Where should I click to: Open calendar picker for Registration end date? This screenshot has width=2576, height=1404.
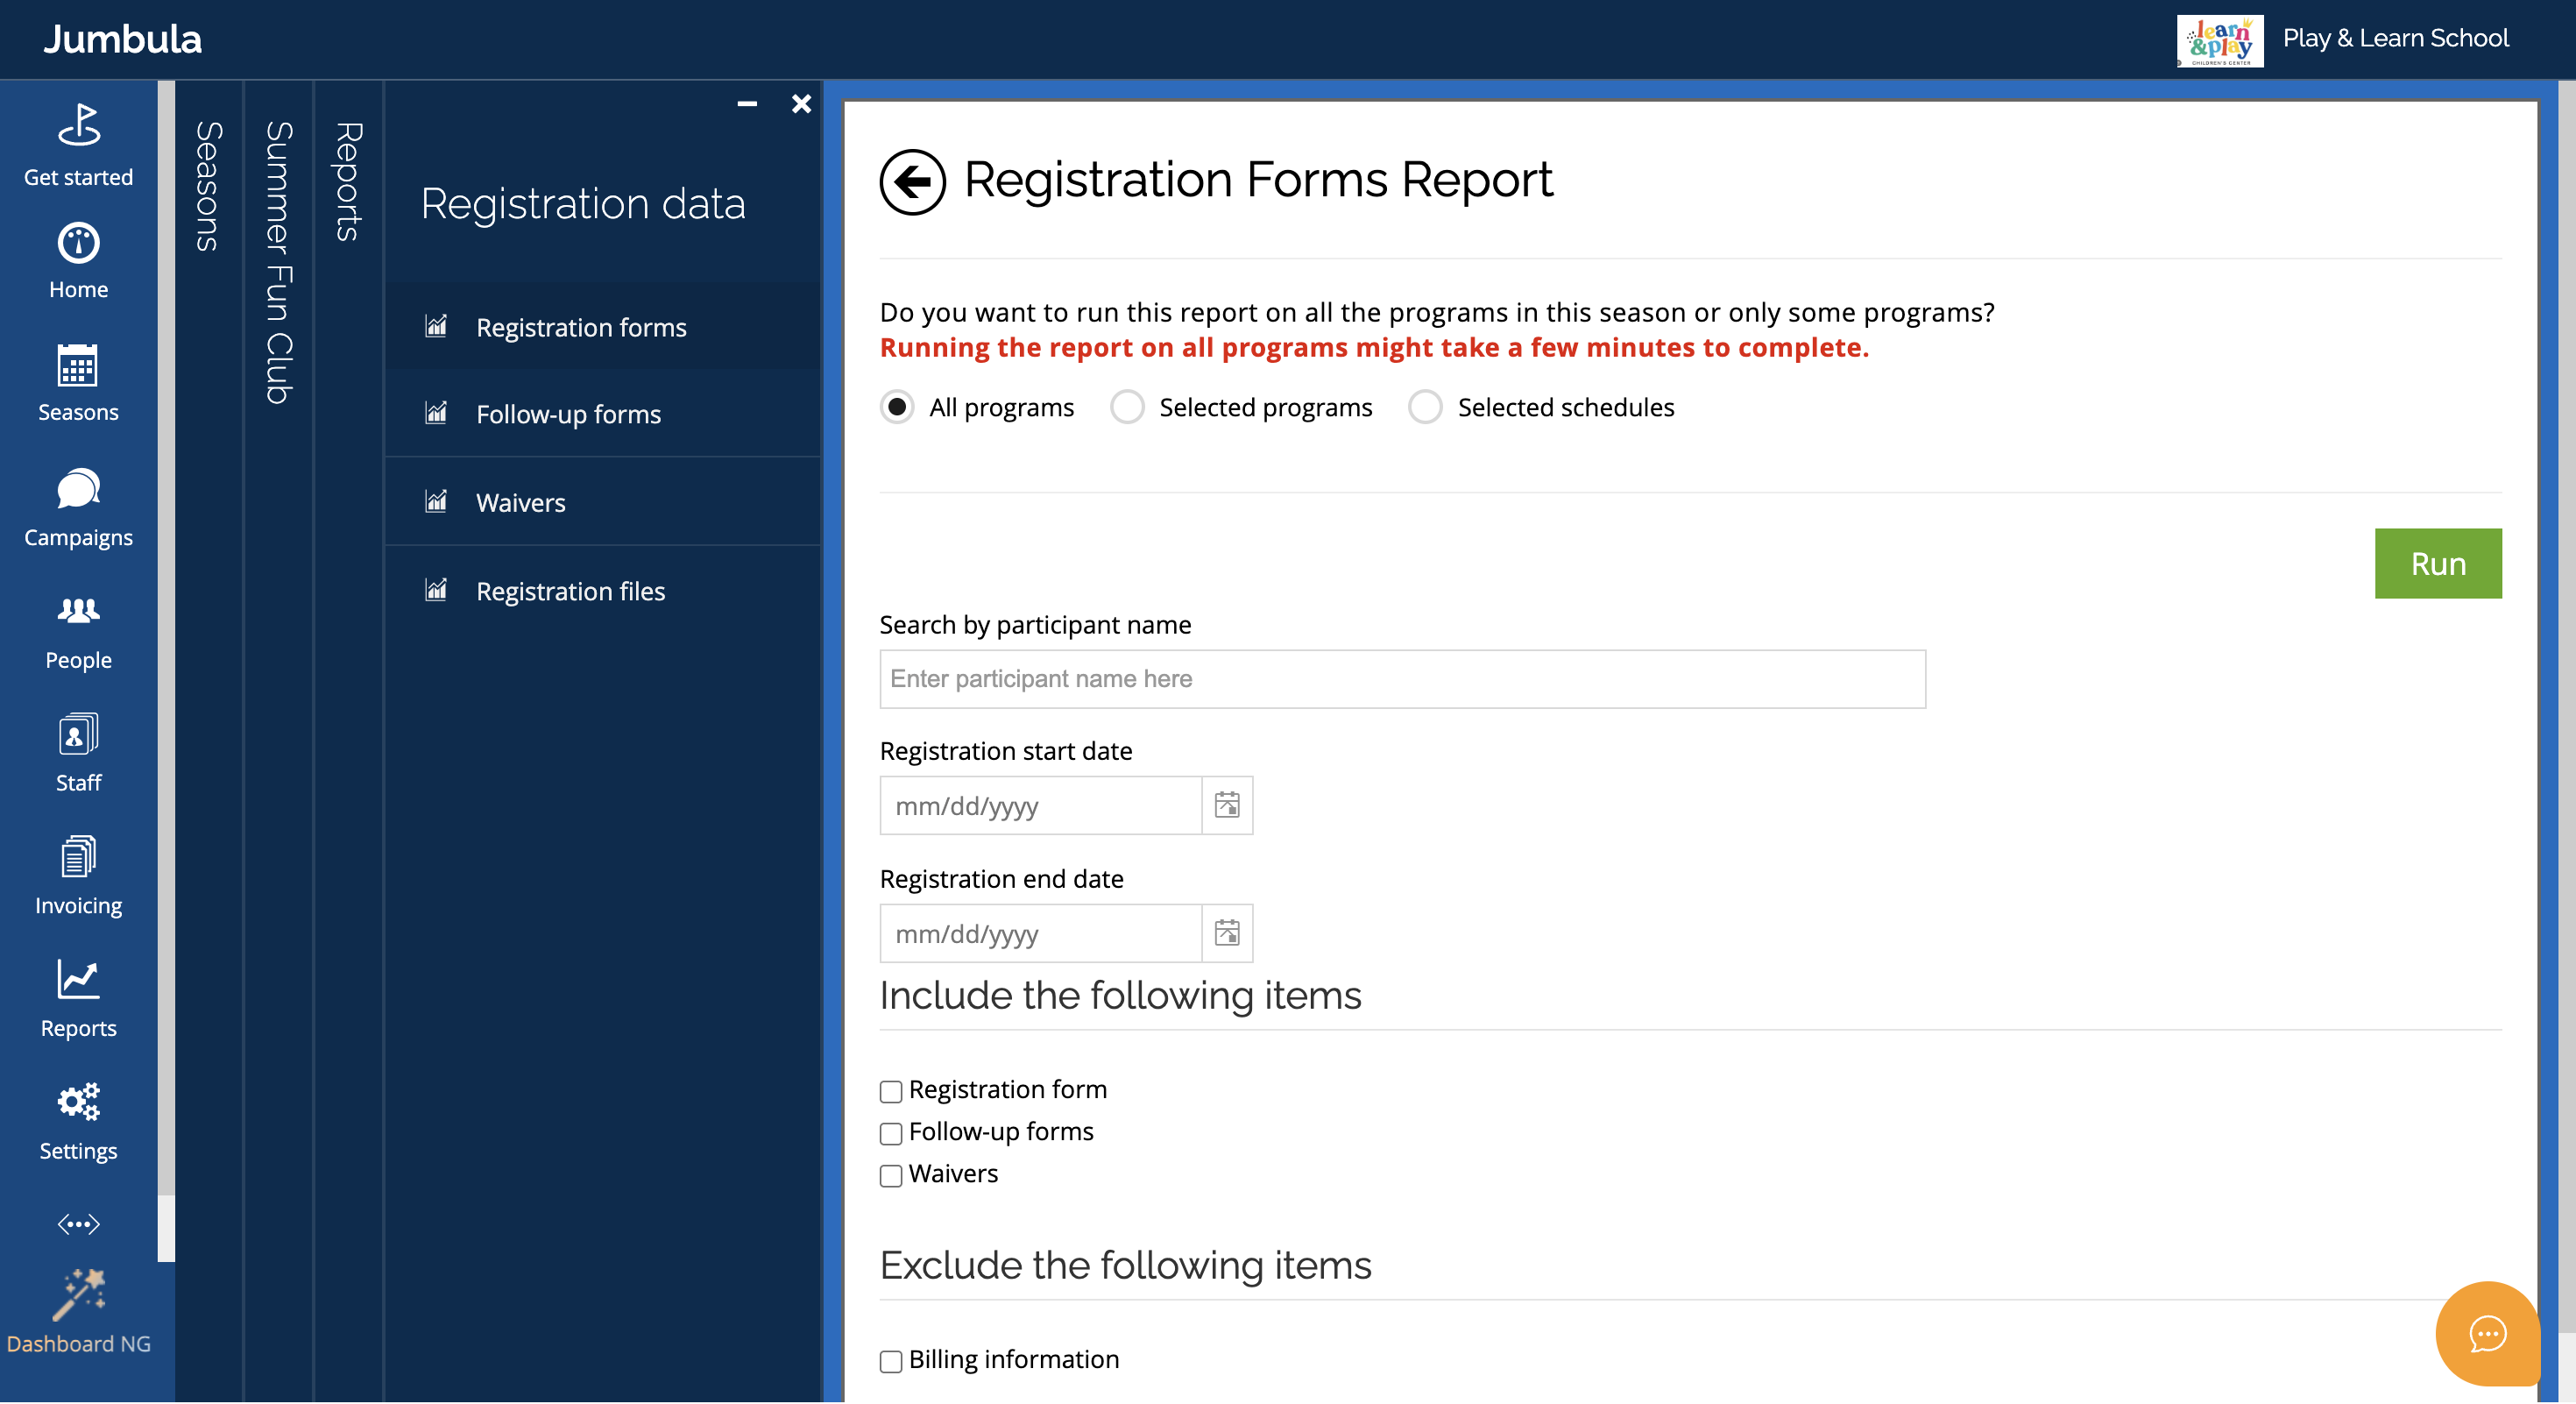pos(1226,933)
